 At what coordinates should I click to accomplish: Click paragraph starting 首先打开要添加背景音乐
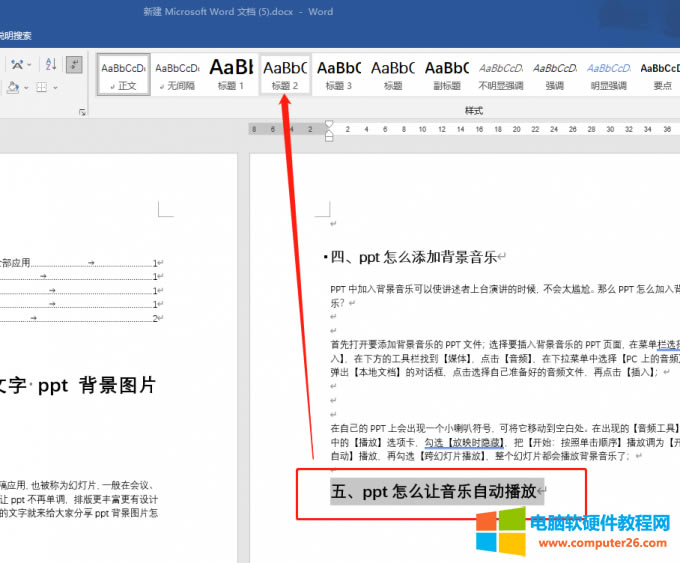[x=505, y=358]
